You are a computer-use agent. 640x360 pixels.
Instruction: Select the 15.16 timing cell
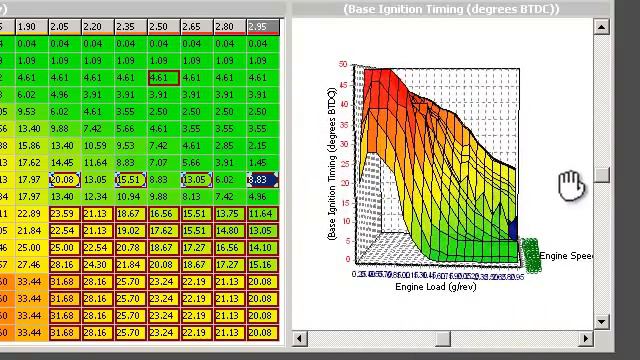tap(263, 265)
